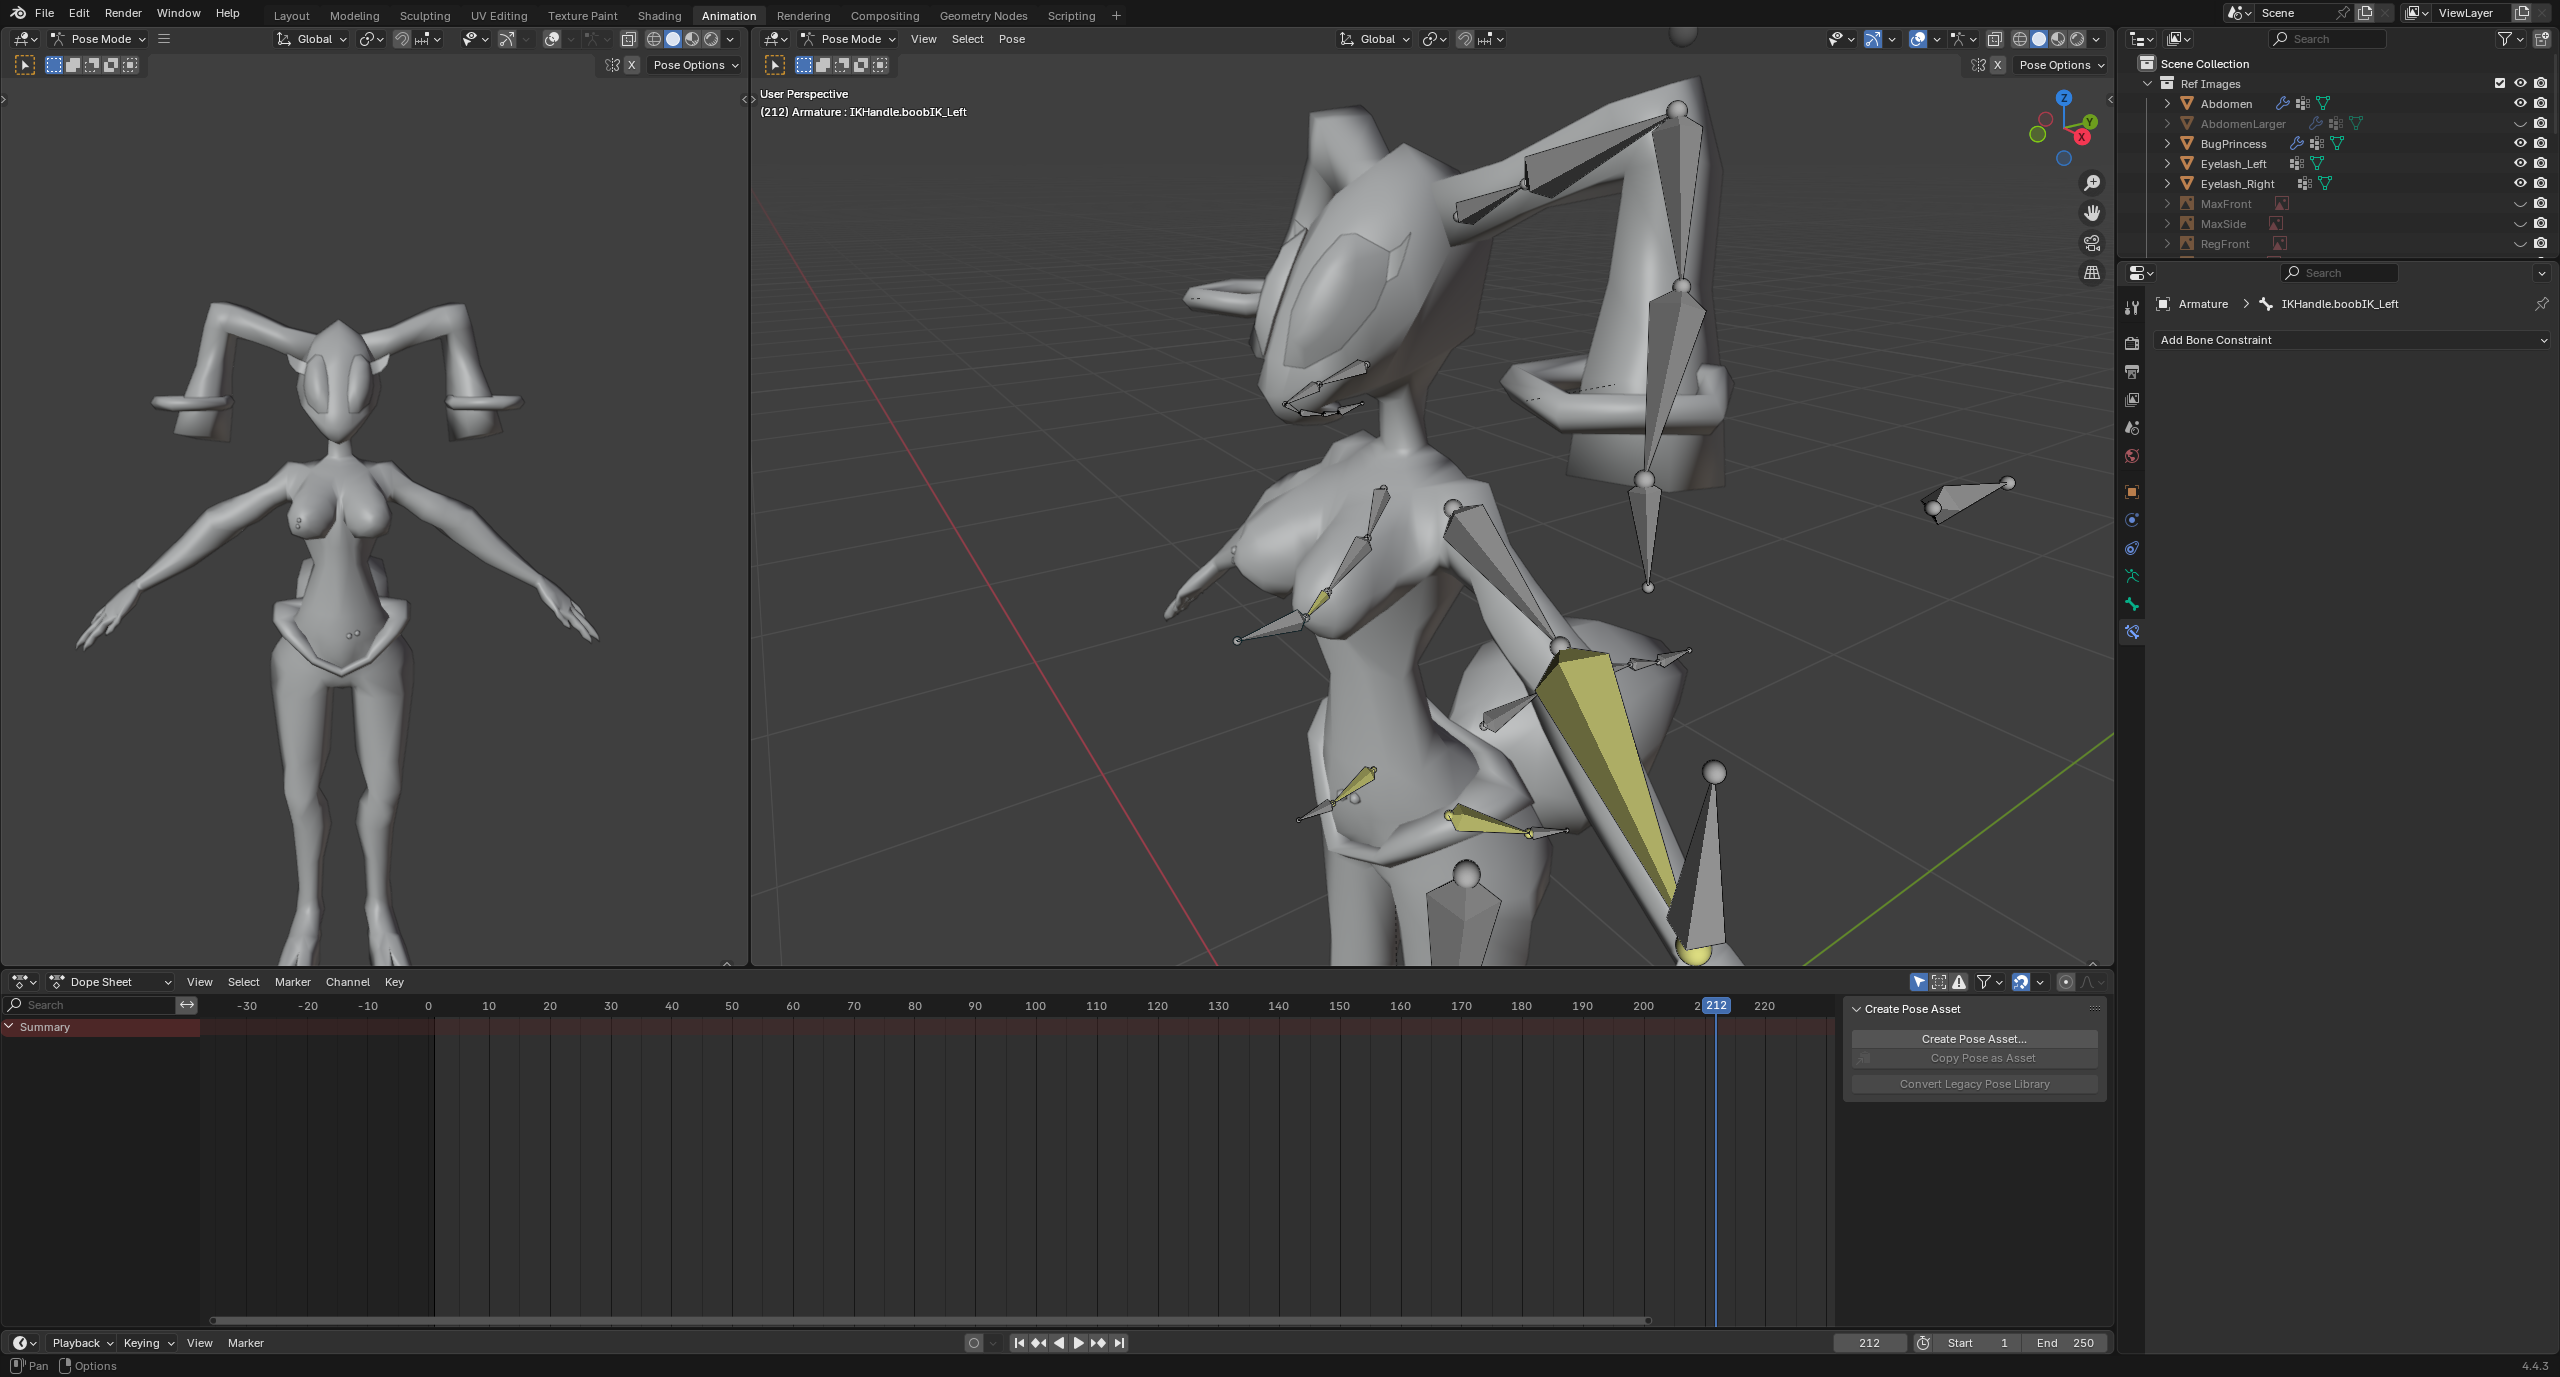Open Global orientation dropdown in right viewport
The image size is (2560, 1377).
tap(1375, 39)
